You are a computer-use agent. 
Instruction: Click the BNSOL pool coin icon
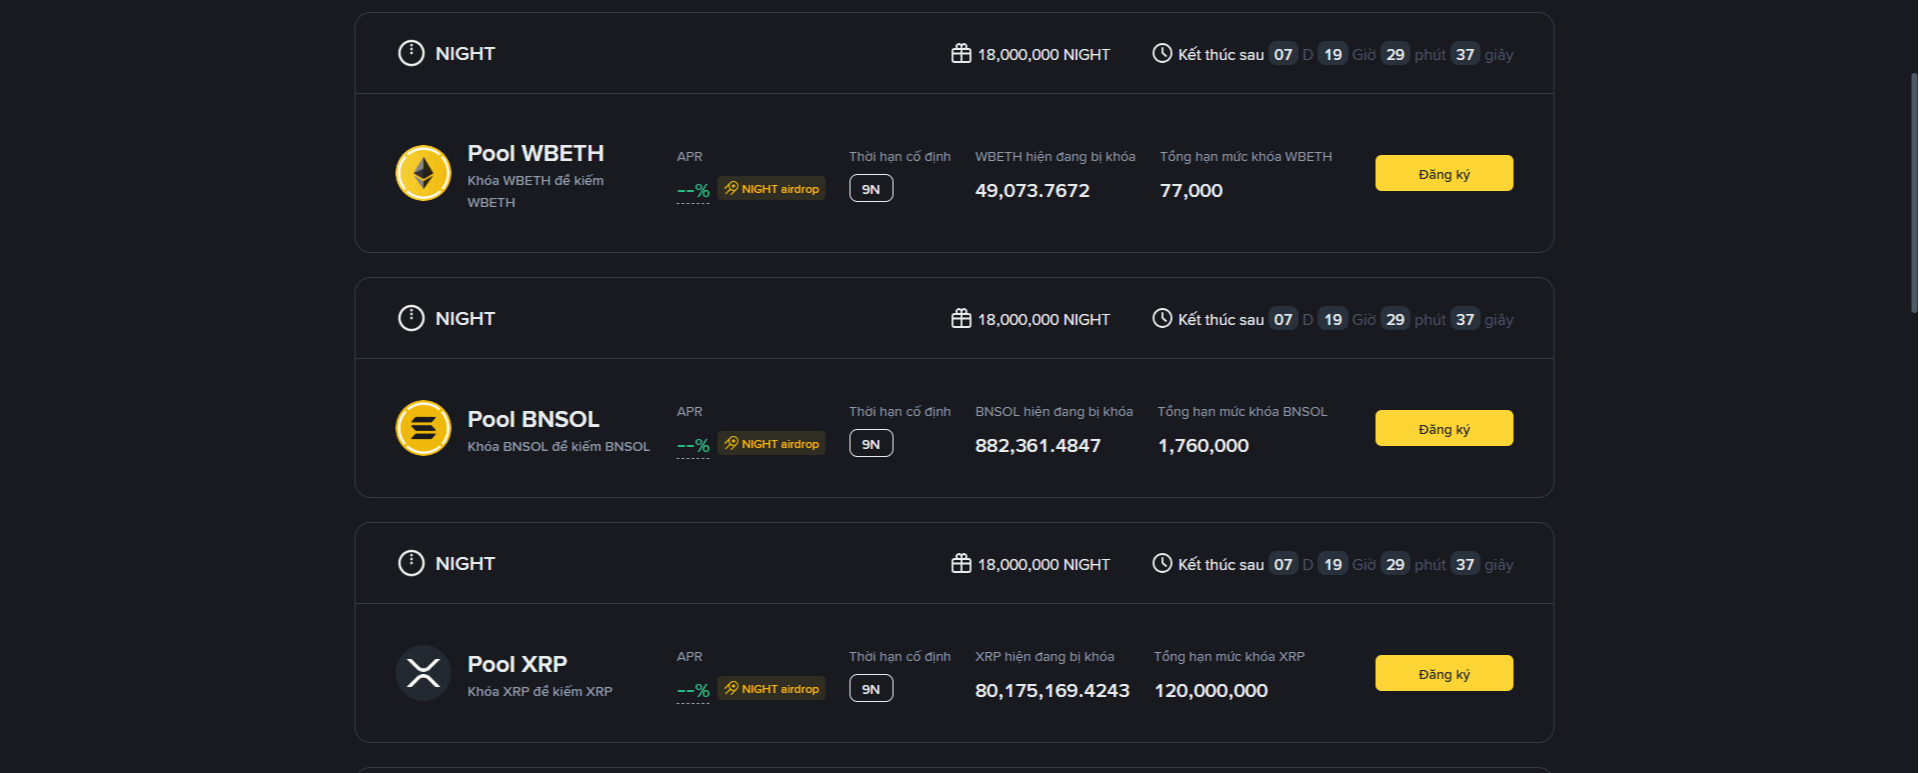click(423, 428)
